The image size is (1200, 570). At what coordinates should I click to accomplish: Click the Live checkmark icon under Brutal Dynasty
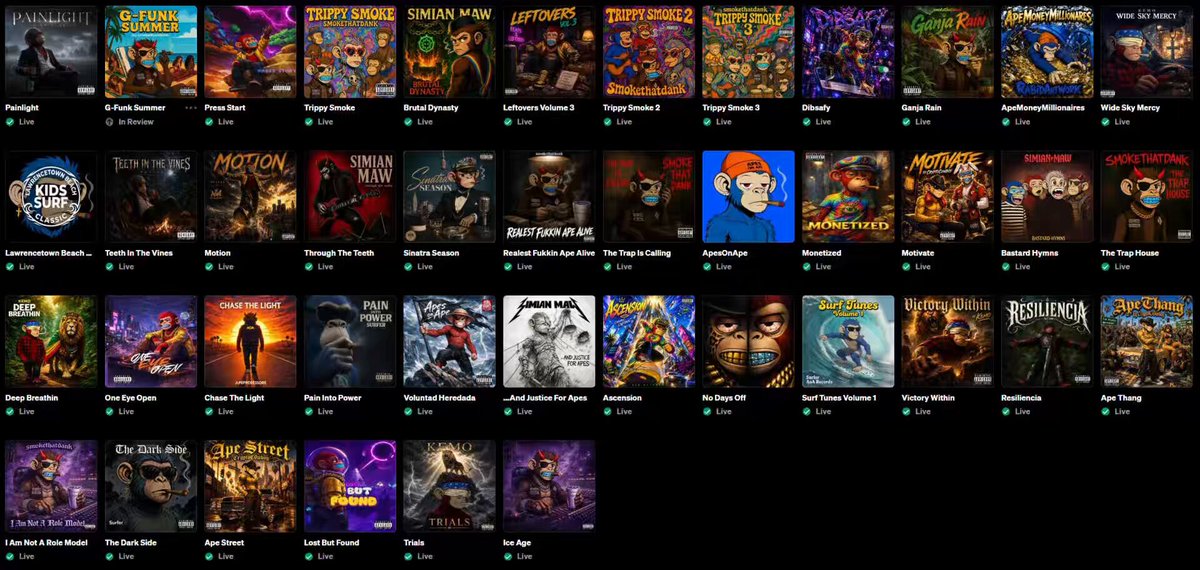(x=408, y=122)
